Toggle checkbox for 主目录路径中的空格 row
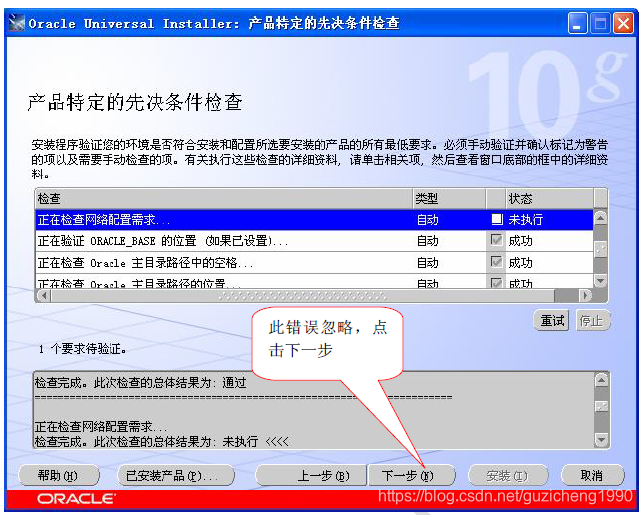The image size is (643, 515). tap(497, 262)
